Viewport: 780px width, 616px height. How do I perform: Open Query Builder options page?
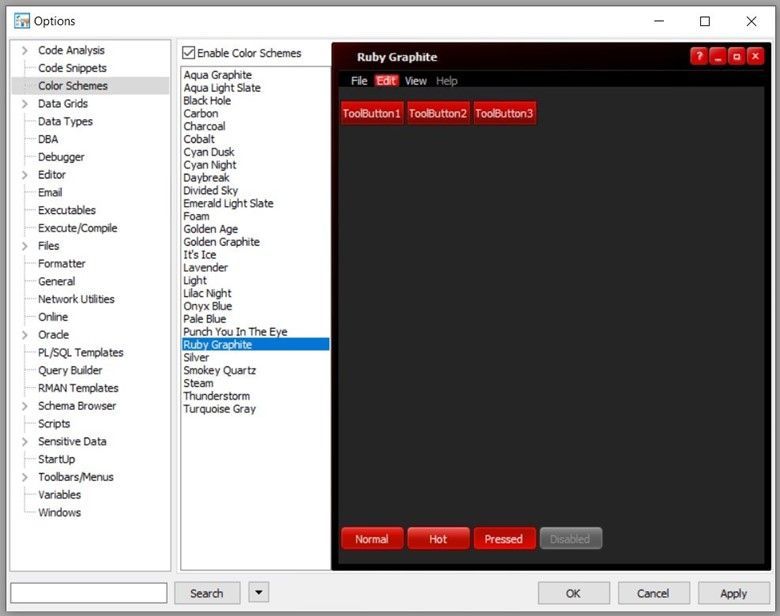coord(70,370)
